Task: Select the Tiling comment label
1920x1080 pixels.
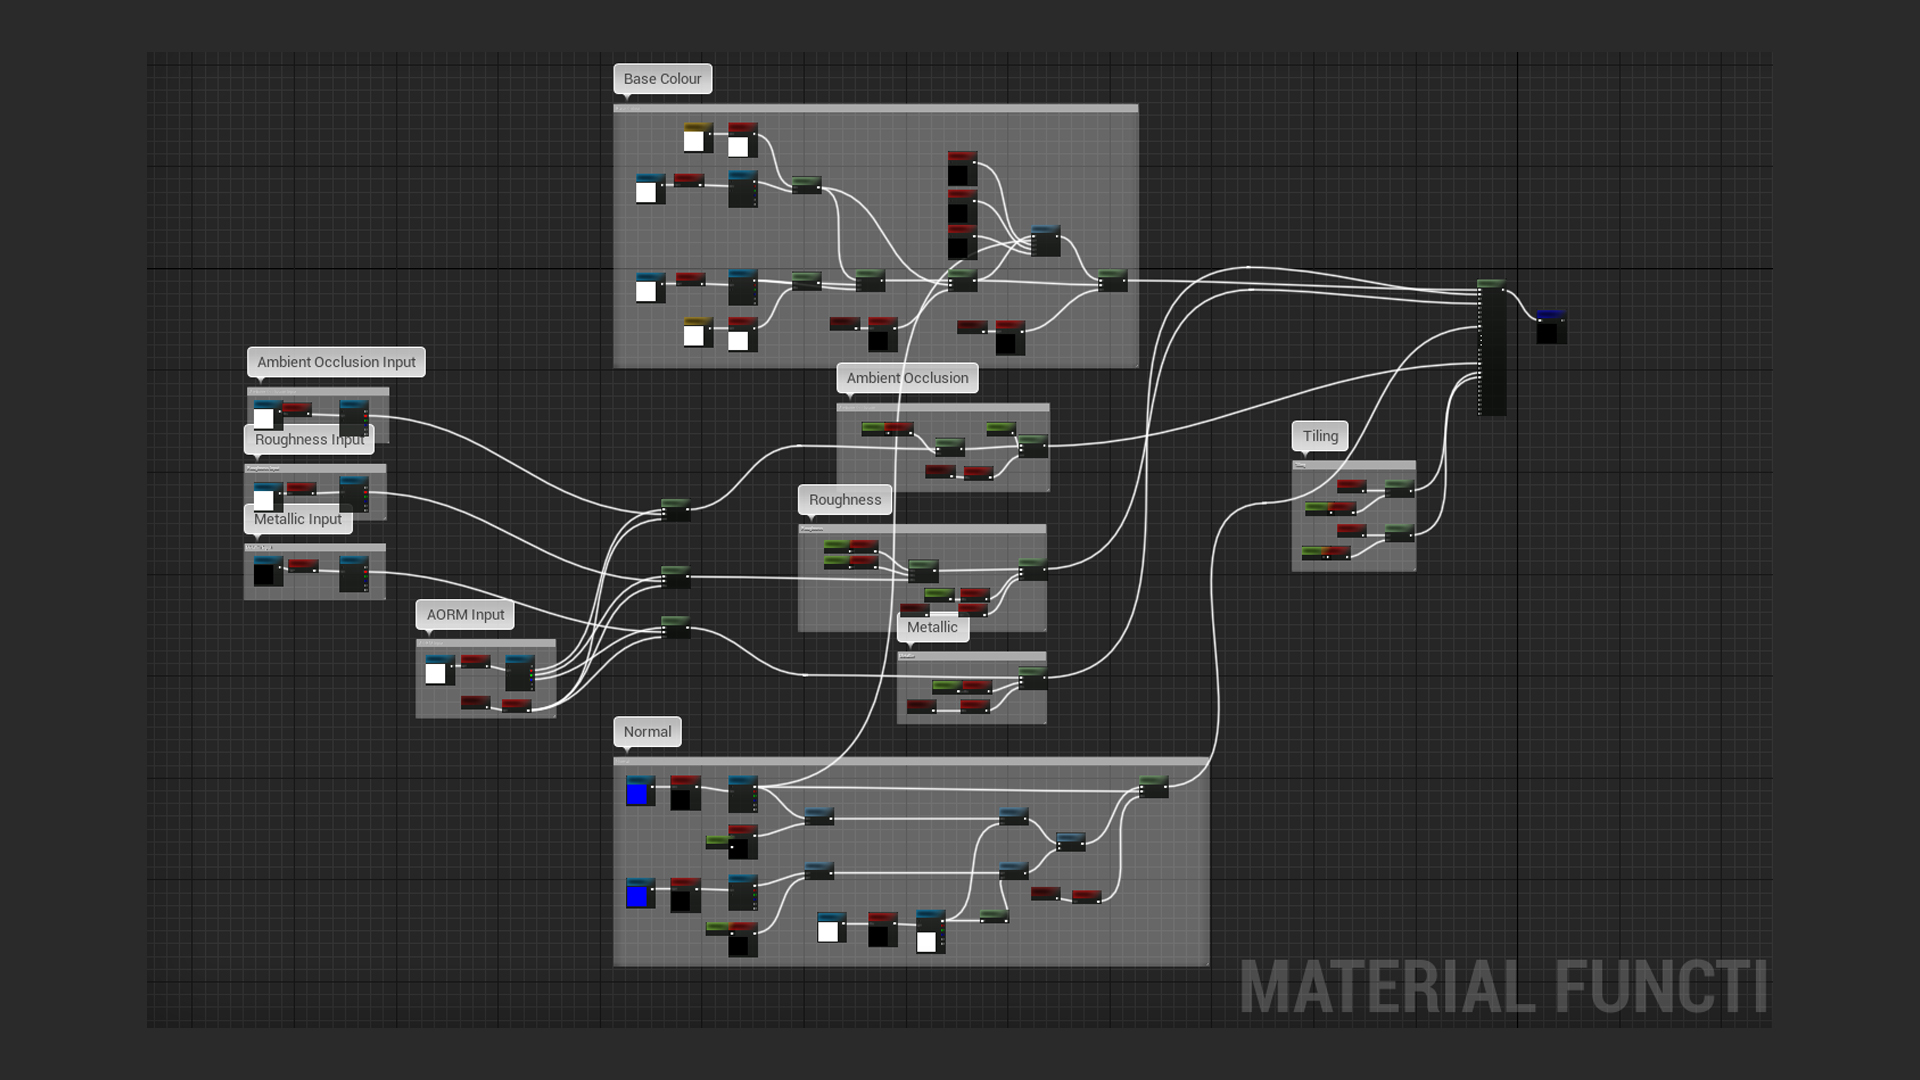Action: click(1319, 436)
